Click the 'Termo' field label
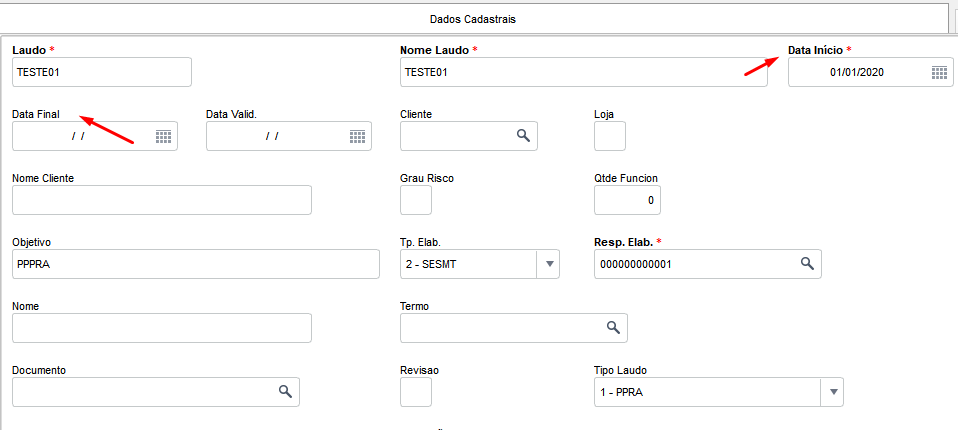This screenshot has height=430, width=958. pyautogui.click(x=415, y=306)
